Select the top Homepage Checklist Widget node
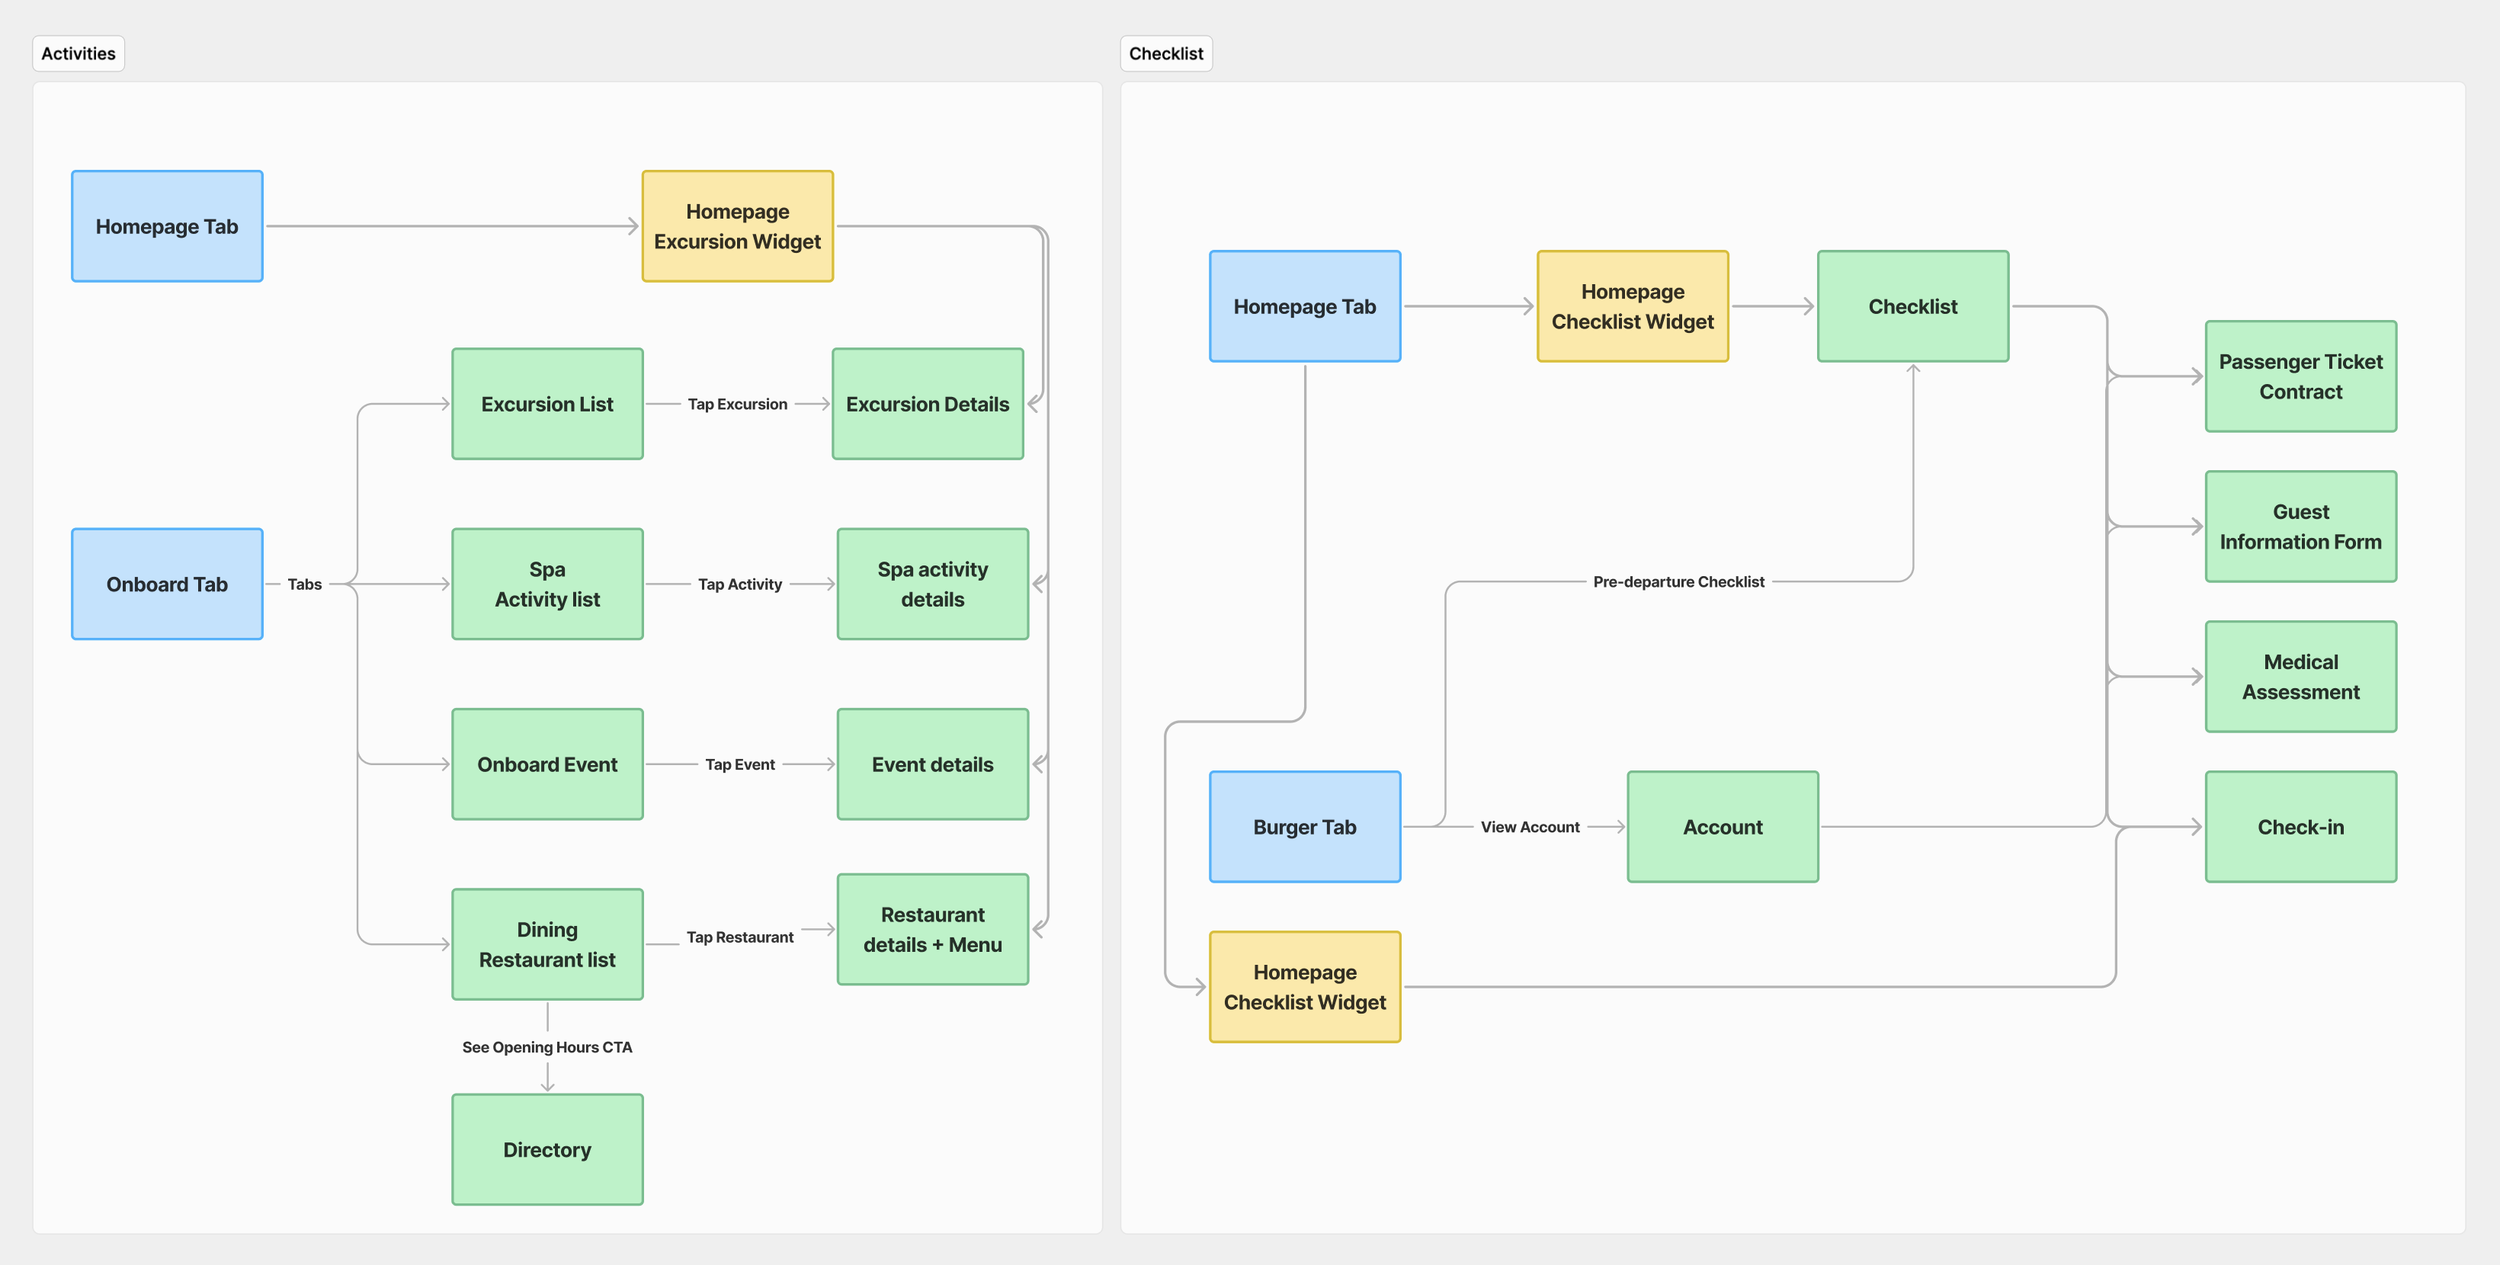The width and height of the screenshot is (2500, 1265). (1633, 306)
